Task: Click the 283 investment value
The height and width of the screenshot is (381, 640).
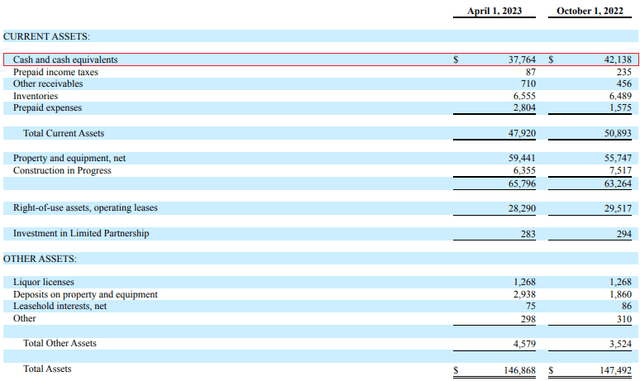Action: click(528, 234)
